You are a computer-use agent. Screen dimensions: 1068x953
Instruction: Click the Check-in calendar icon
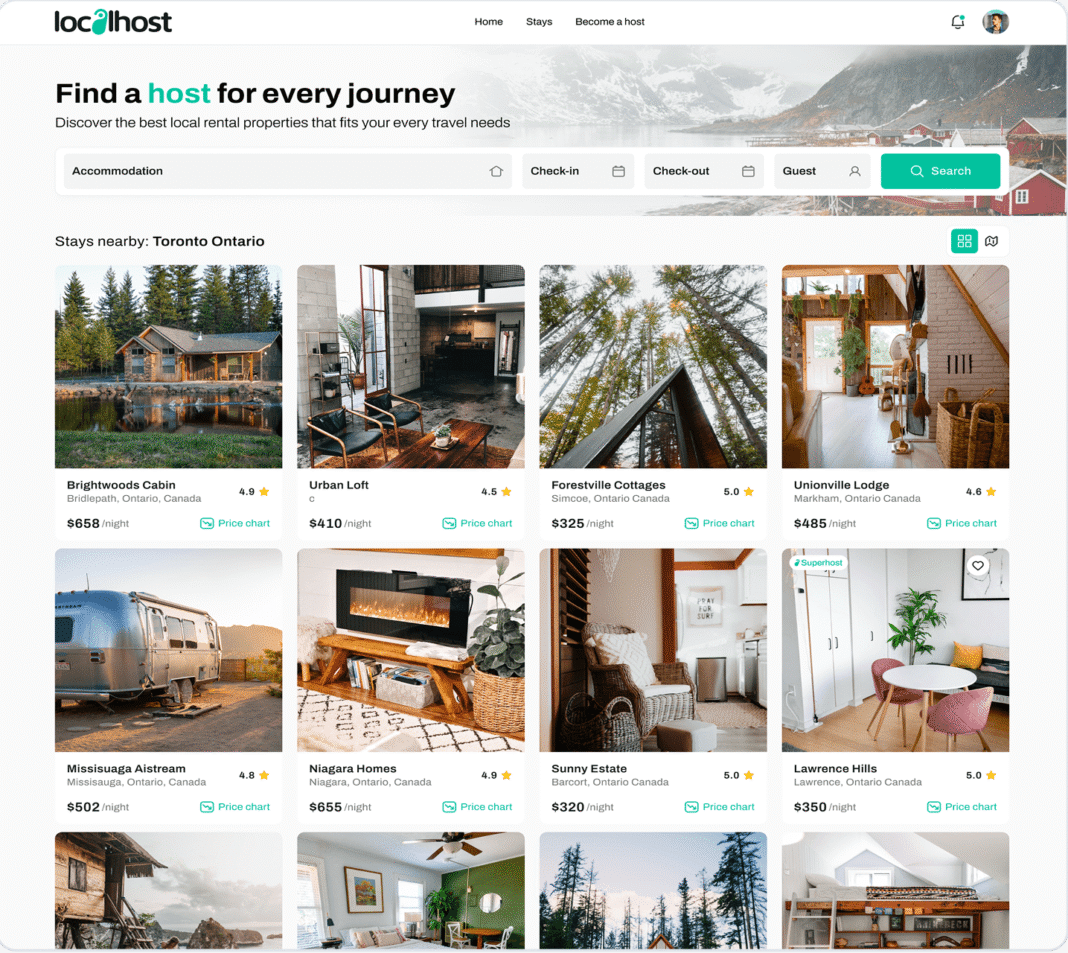(x=618, y=171)
